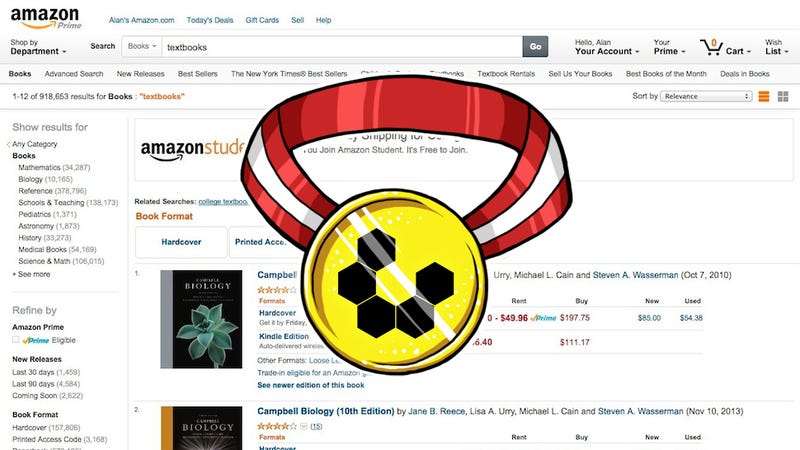800x450 pixels.
Task: Open the shopping cart icon
Action: click(x=711, y=47)
